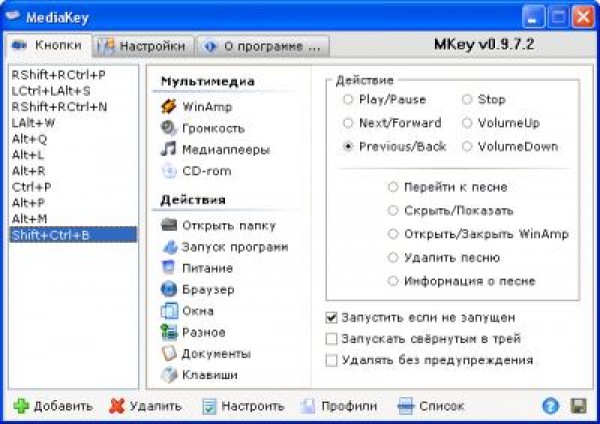Uncheck Запустить если не запущен
Screen dimensions: 600x424
click(x=331, y=318)
